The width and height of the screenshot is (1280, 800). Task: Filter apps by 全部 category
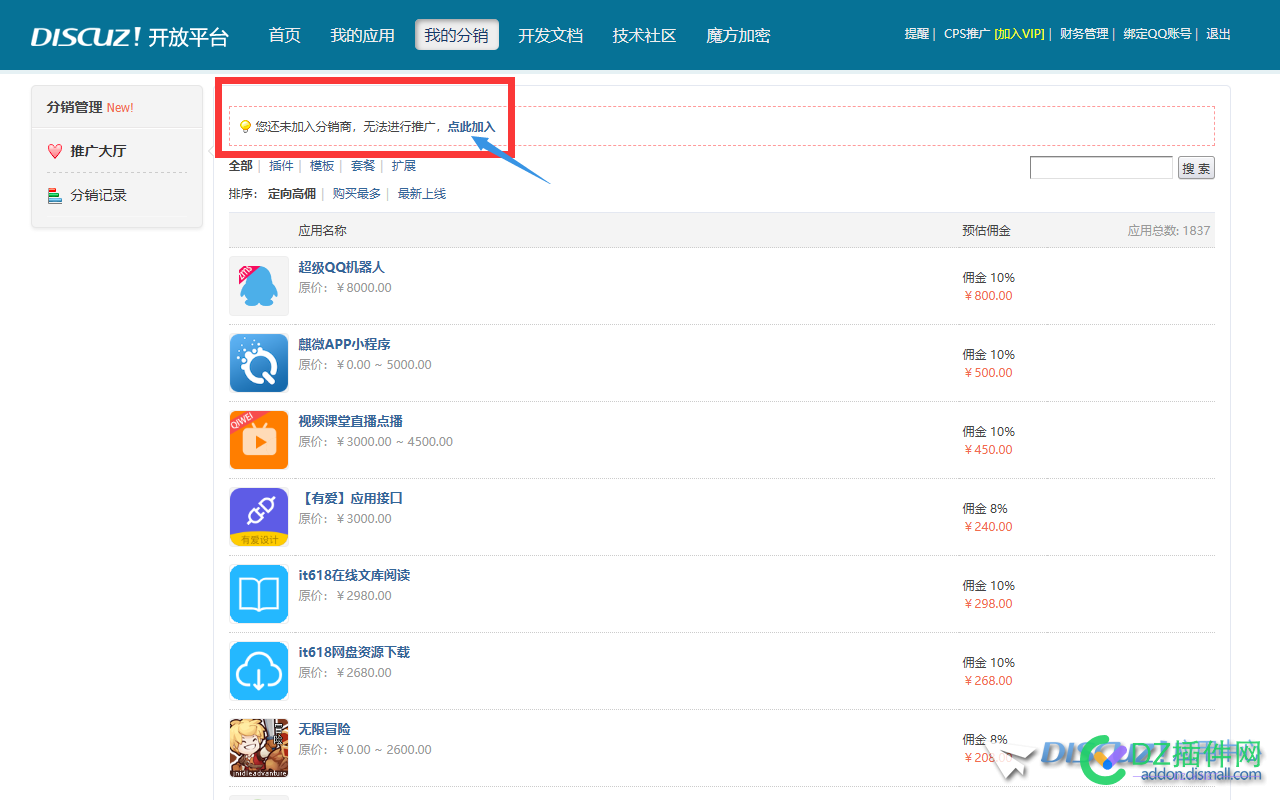[x=240, y=166]
